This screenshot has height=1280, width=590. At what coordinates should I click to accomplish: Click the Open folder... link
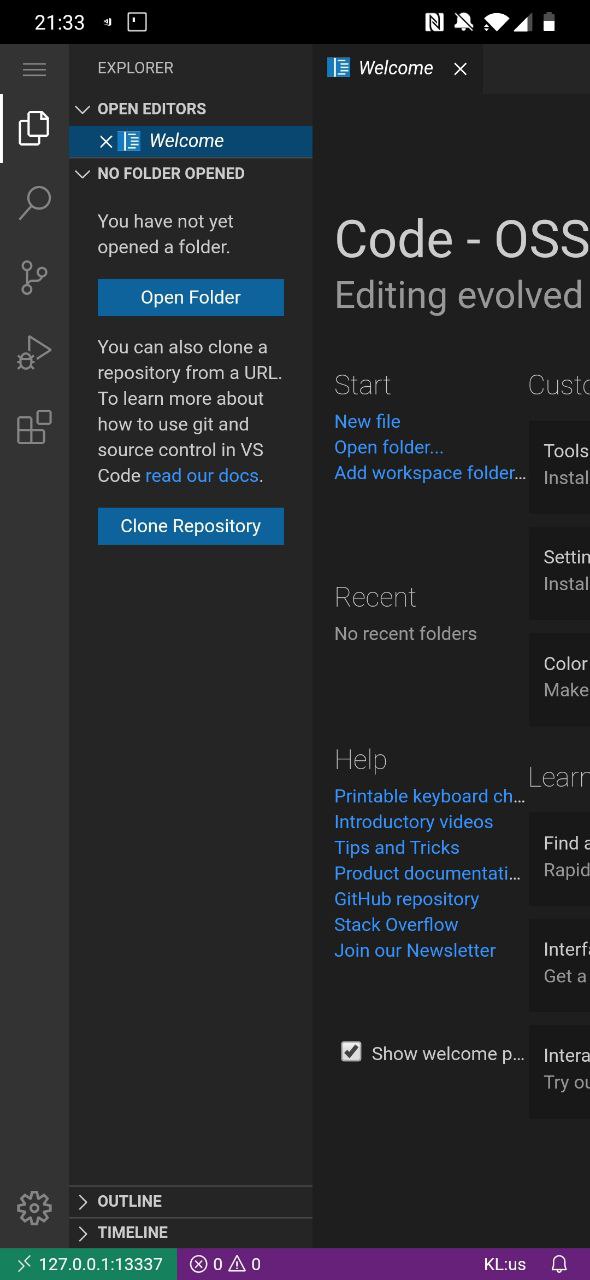(x=389, y=447)
